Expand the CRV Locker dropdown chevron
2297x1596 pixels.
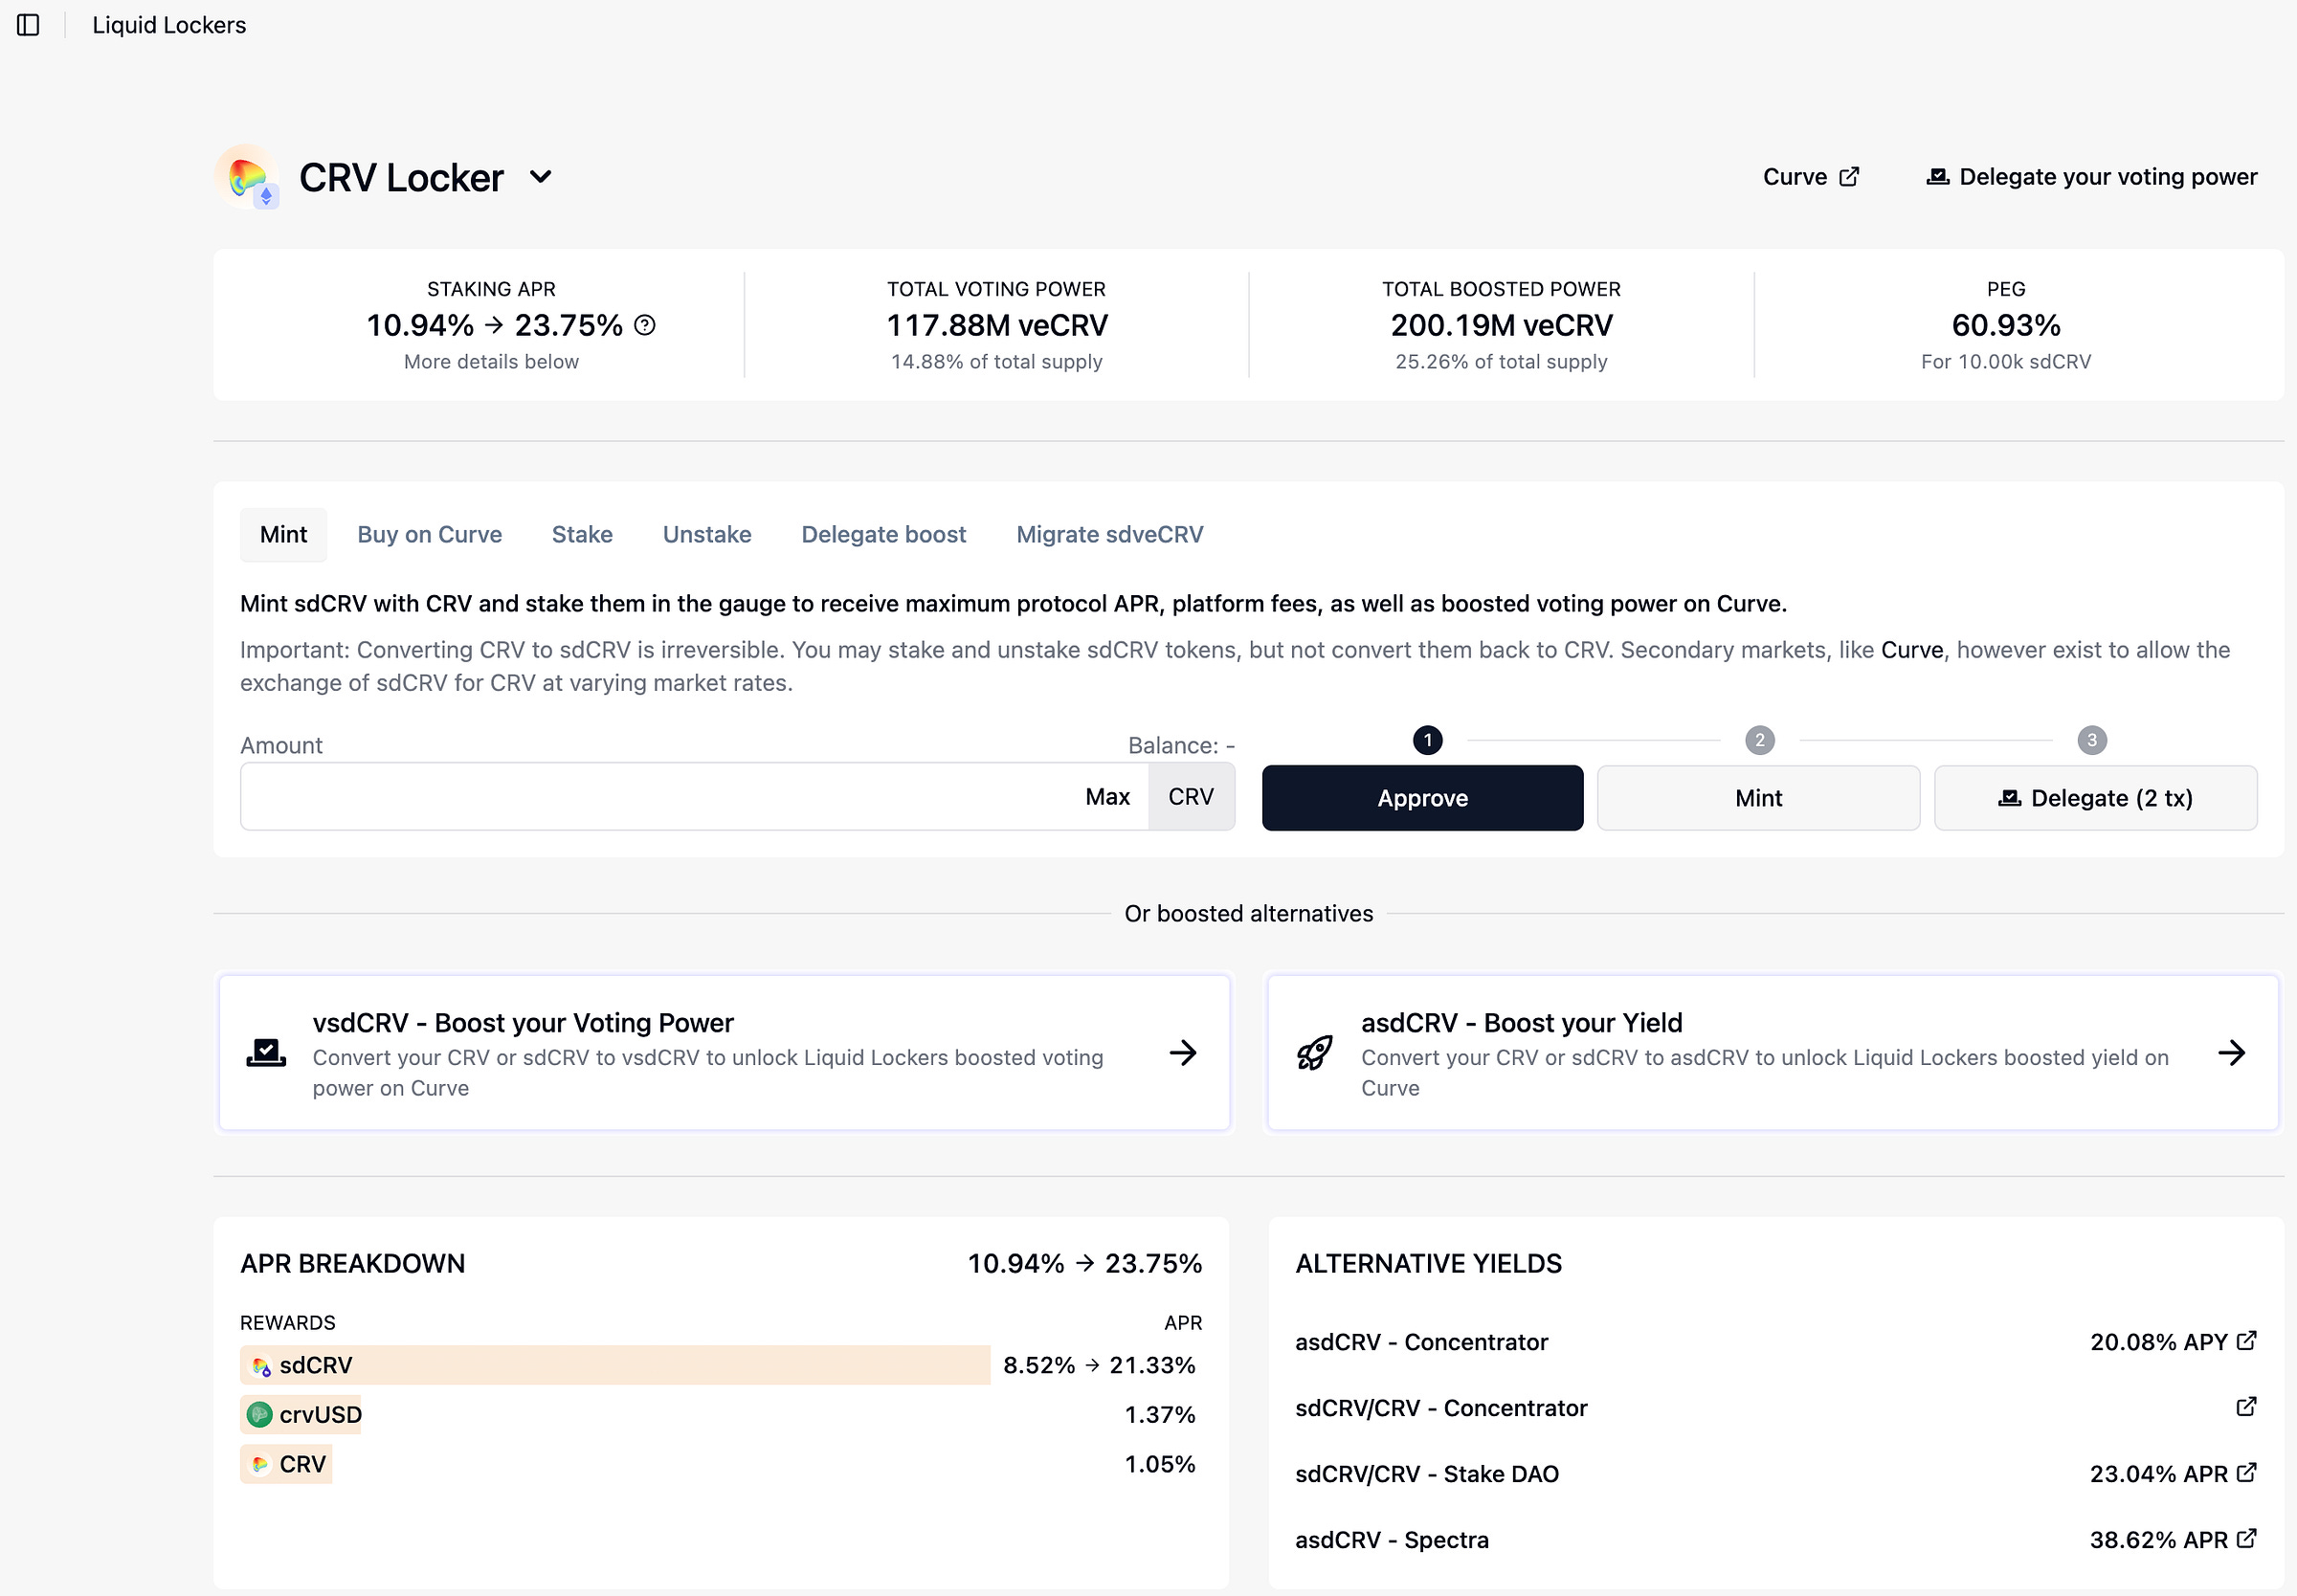(540, 177)
